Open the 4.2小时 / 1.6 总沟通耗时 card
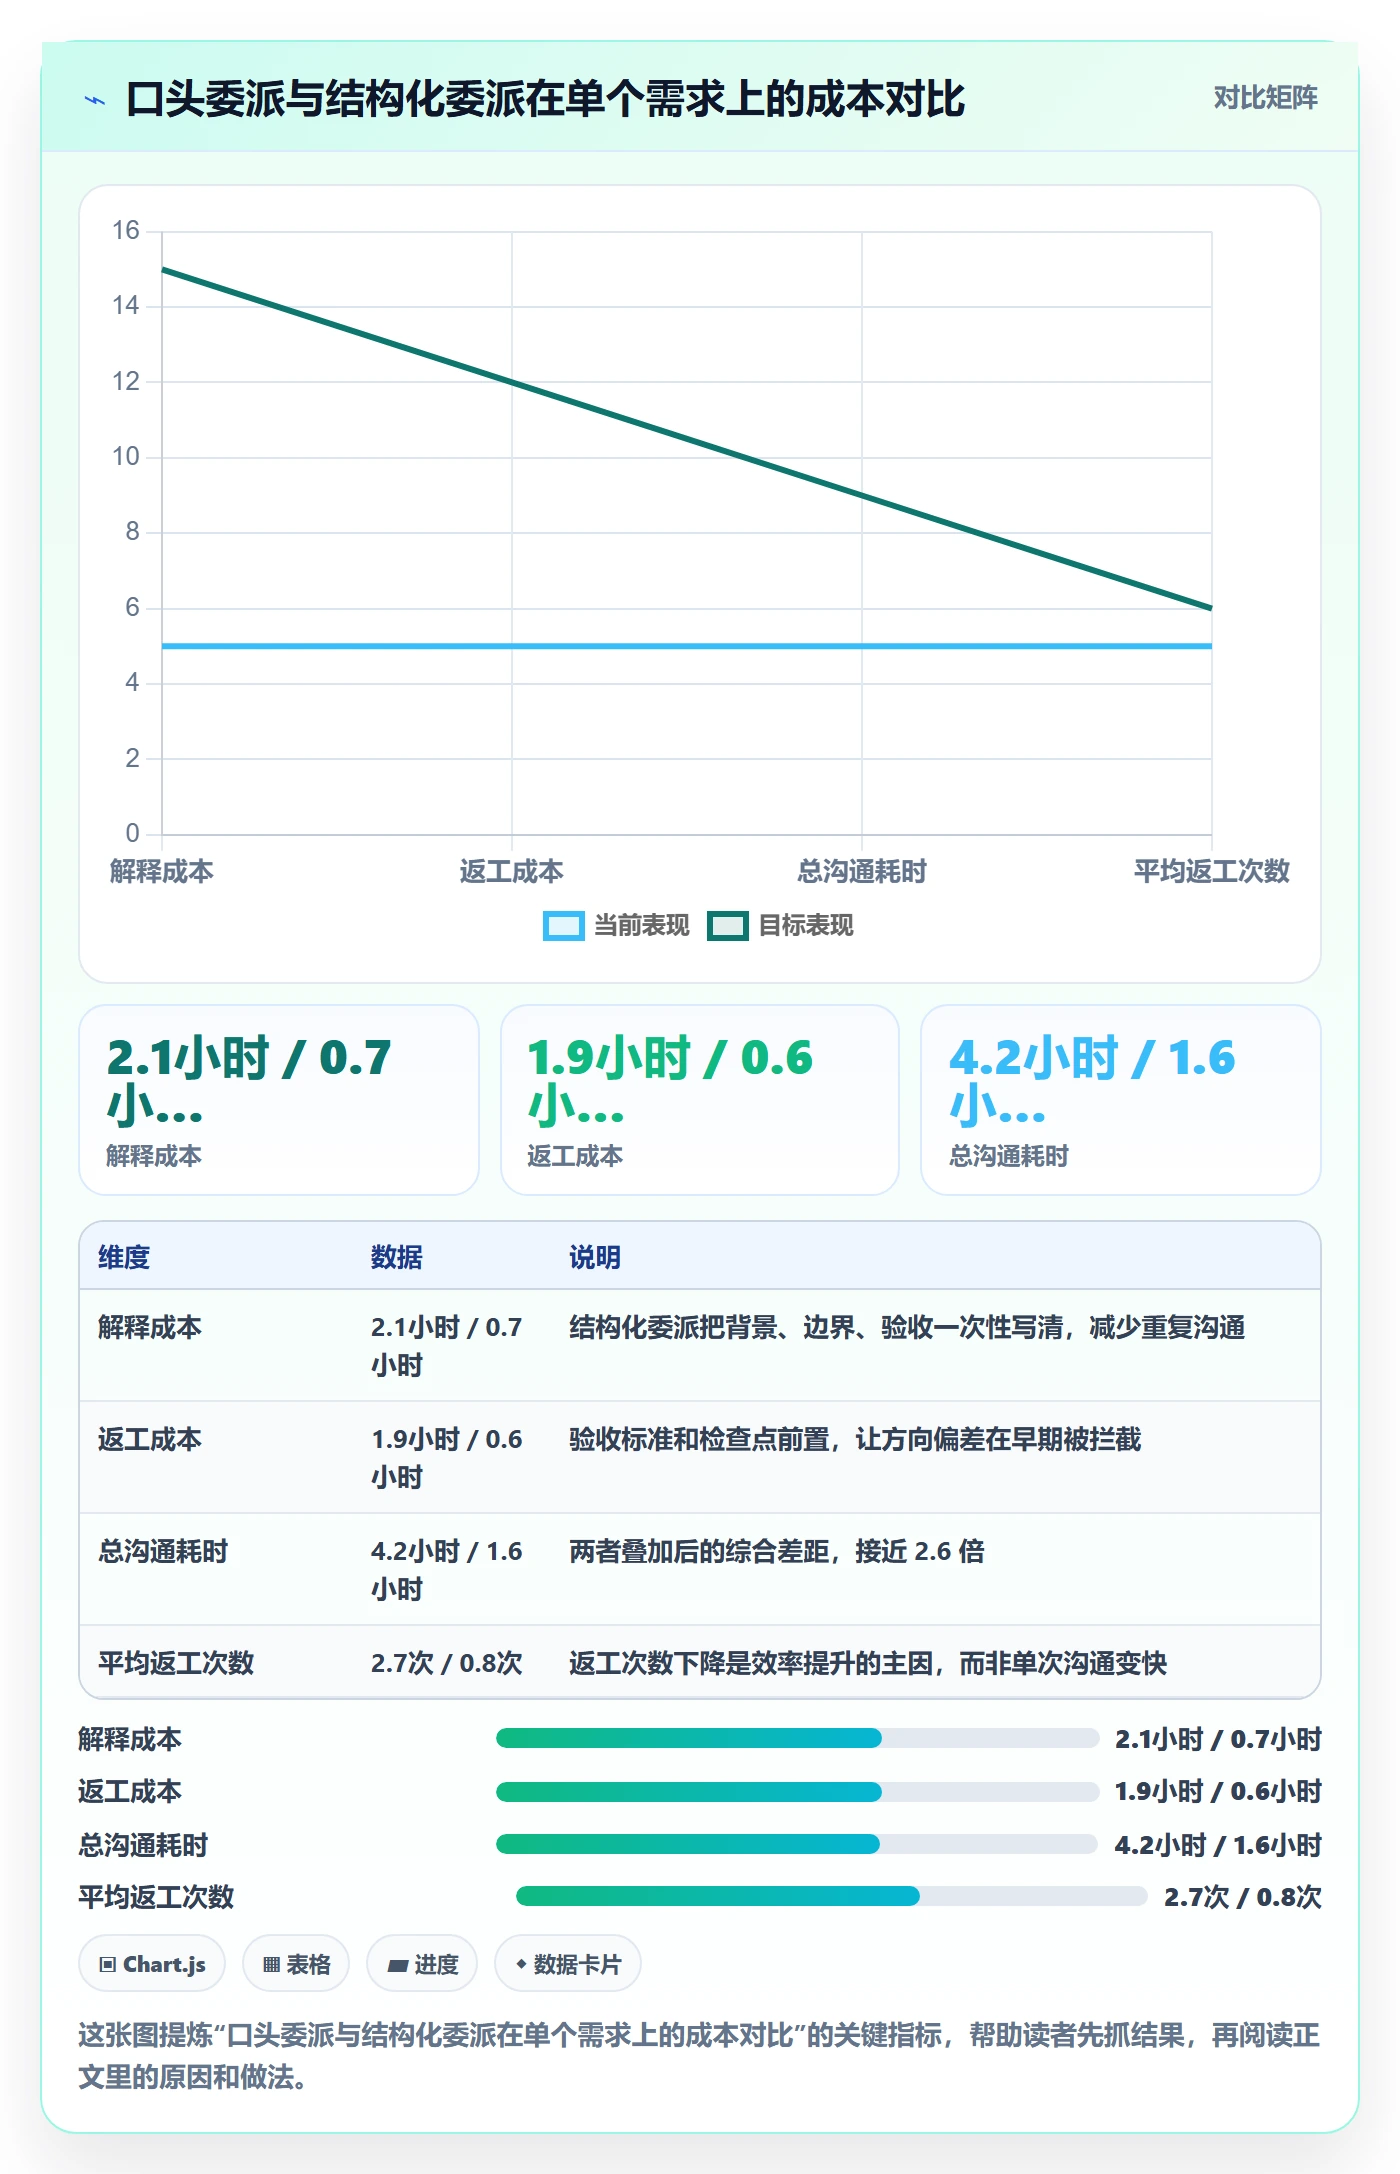 click(1121, 1099)
